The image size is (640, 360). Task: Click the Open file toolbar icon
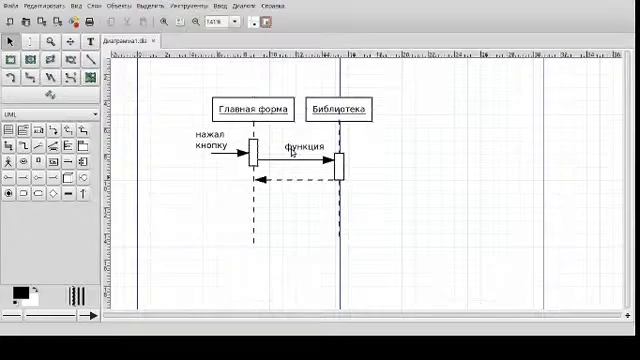(x=26, y=22)
